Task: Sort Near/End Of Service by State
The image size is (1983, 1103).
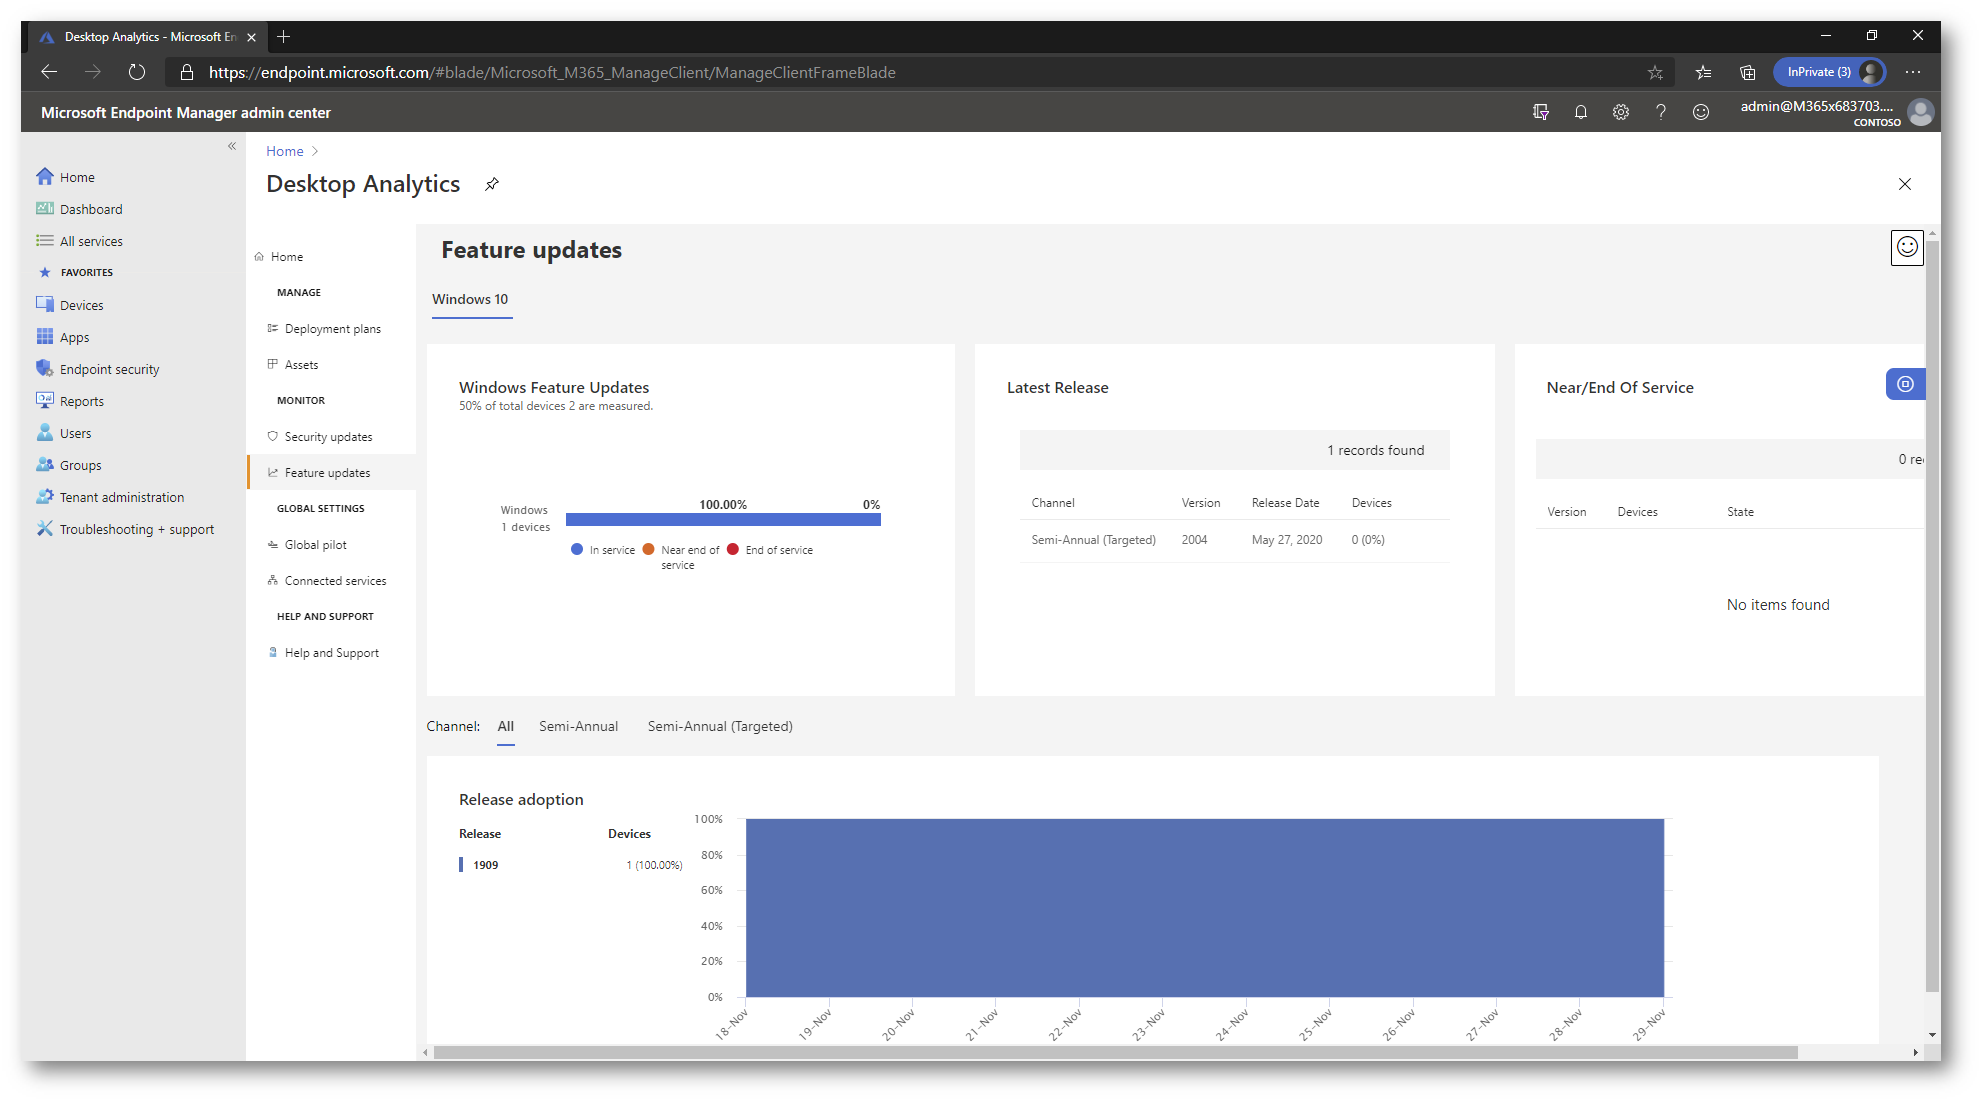Action: click(1740, 512)
